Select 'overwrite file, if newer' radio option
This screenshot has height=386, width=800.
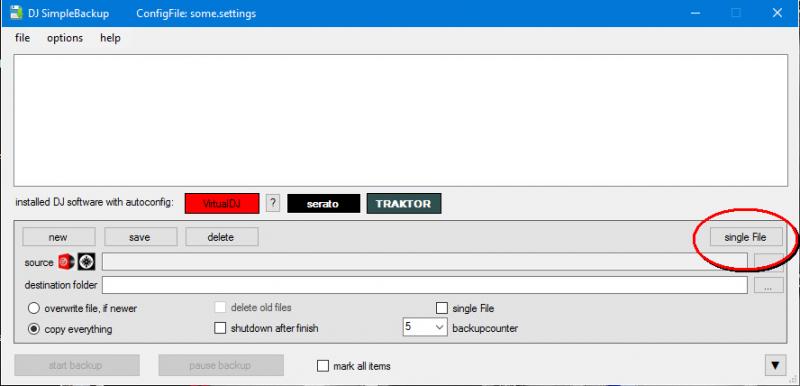34,308
